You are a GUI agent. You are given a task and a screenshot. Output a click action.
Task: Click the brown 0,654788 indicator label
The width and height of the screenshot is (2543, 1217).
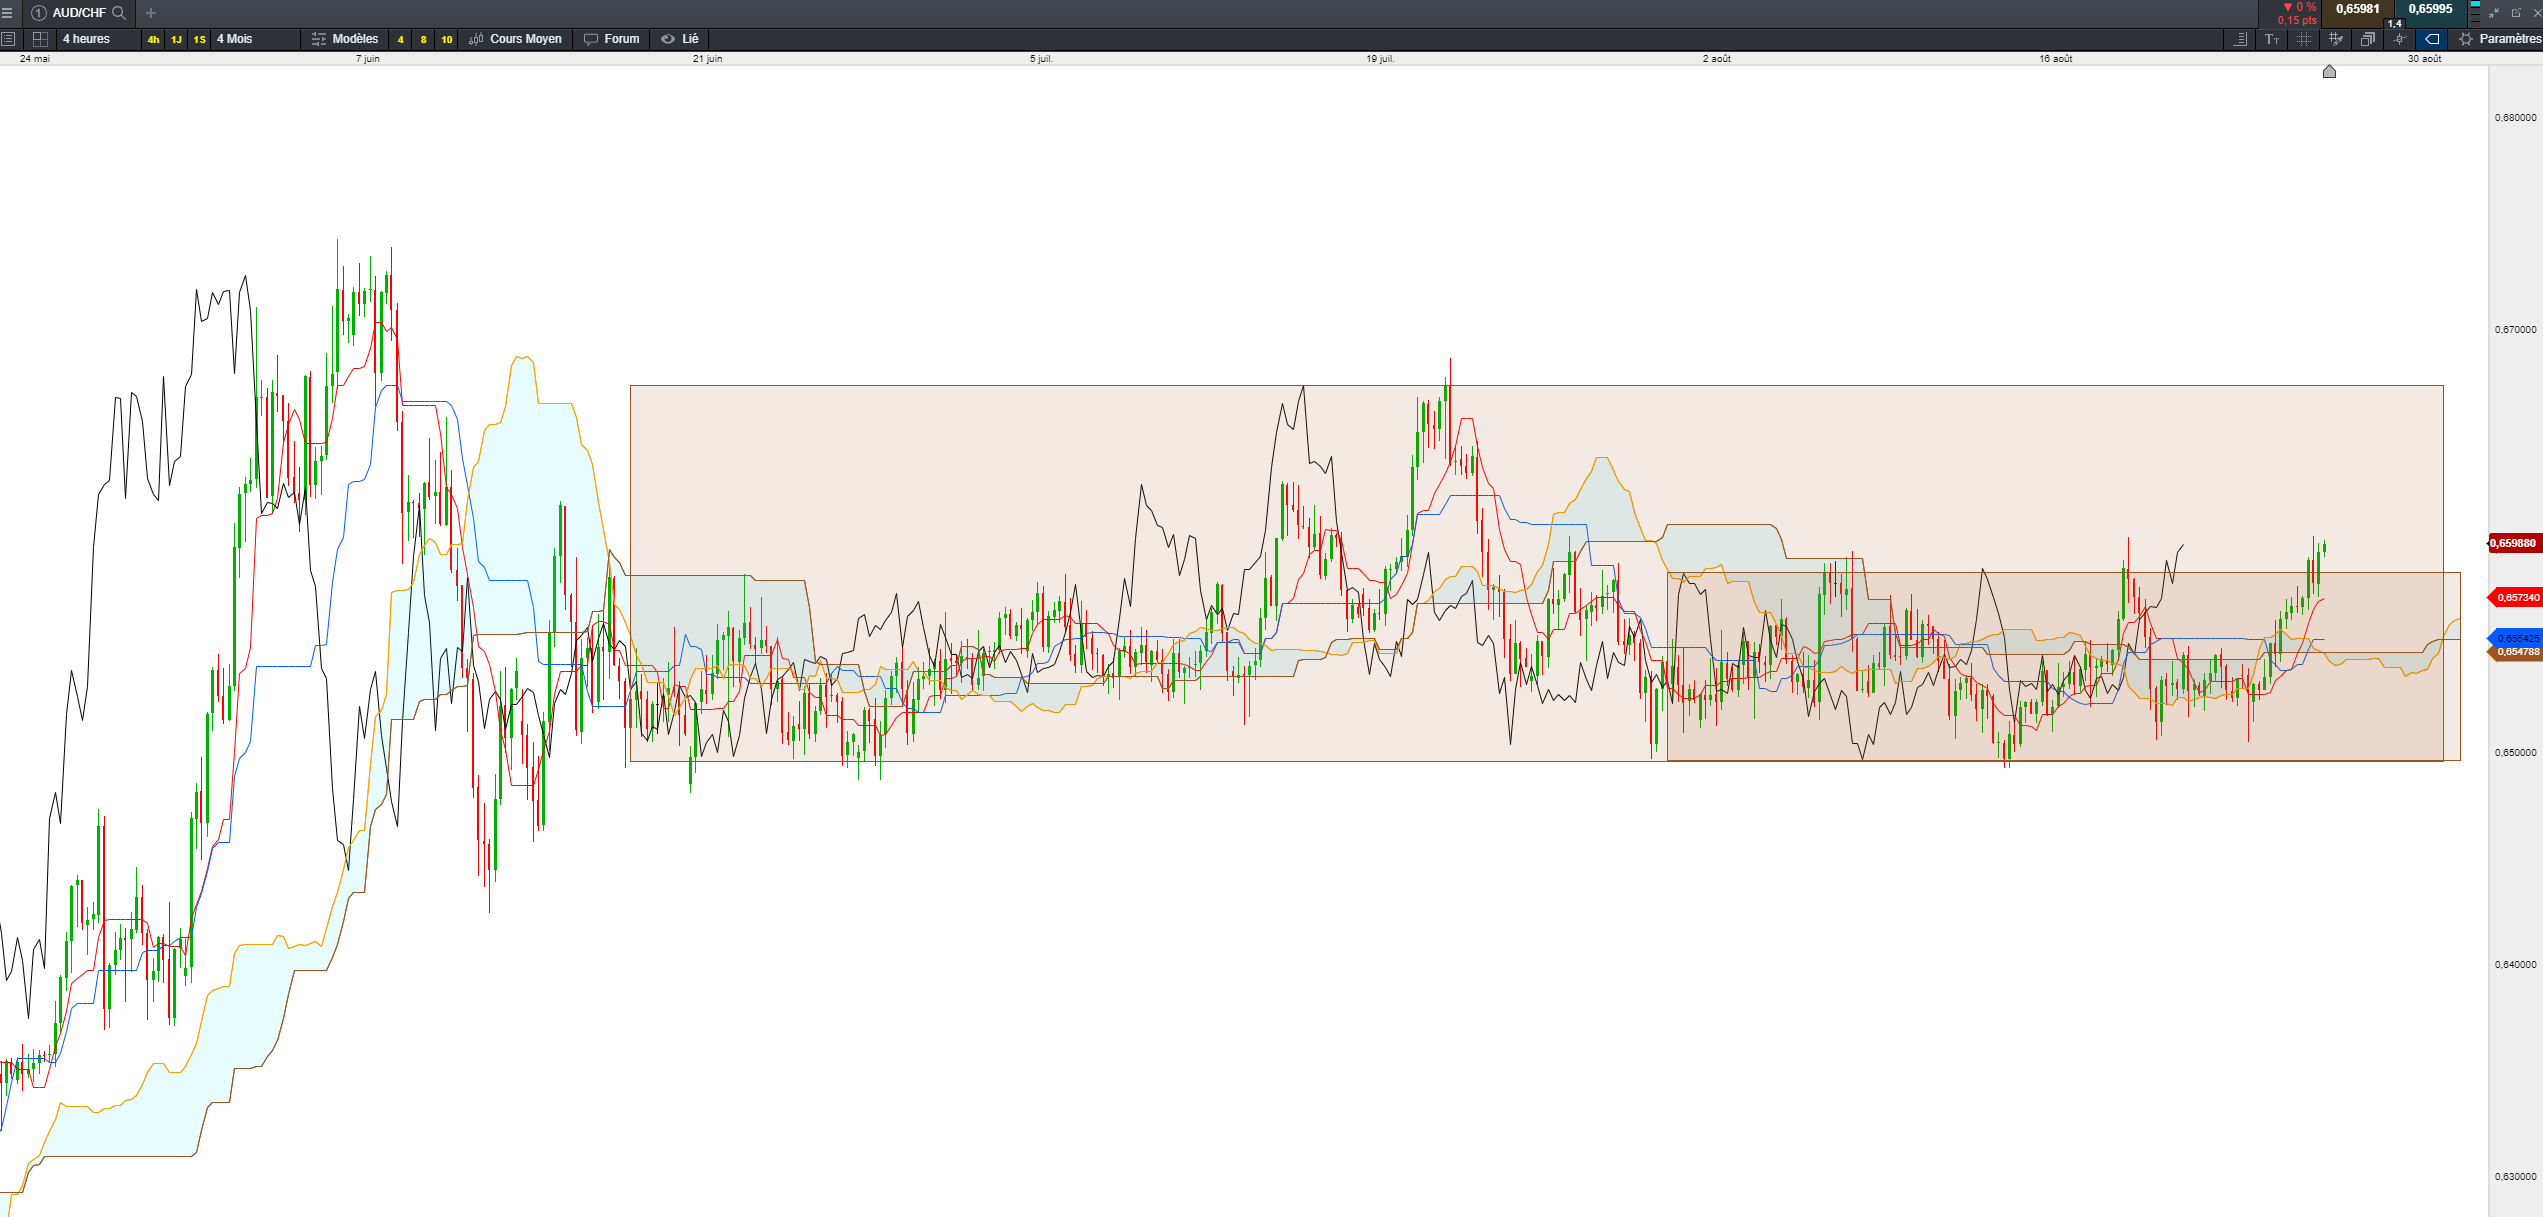[x=2514, y=652]
